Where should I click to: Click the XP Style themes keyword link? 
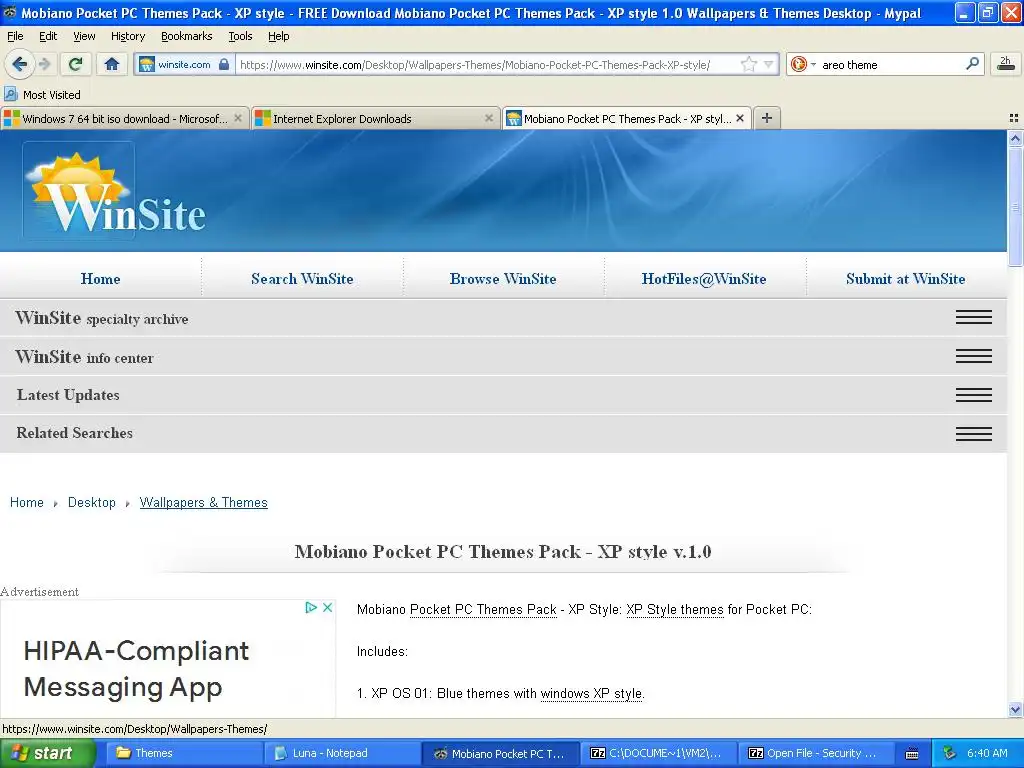[675, 609]
